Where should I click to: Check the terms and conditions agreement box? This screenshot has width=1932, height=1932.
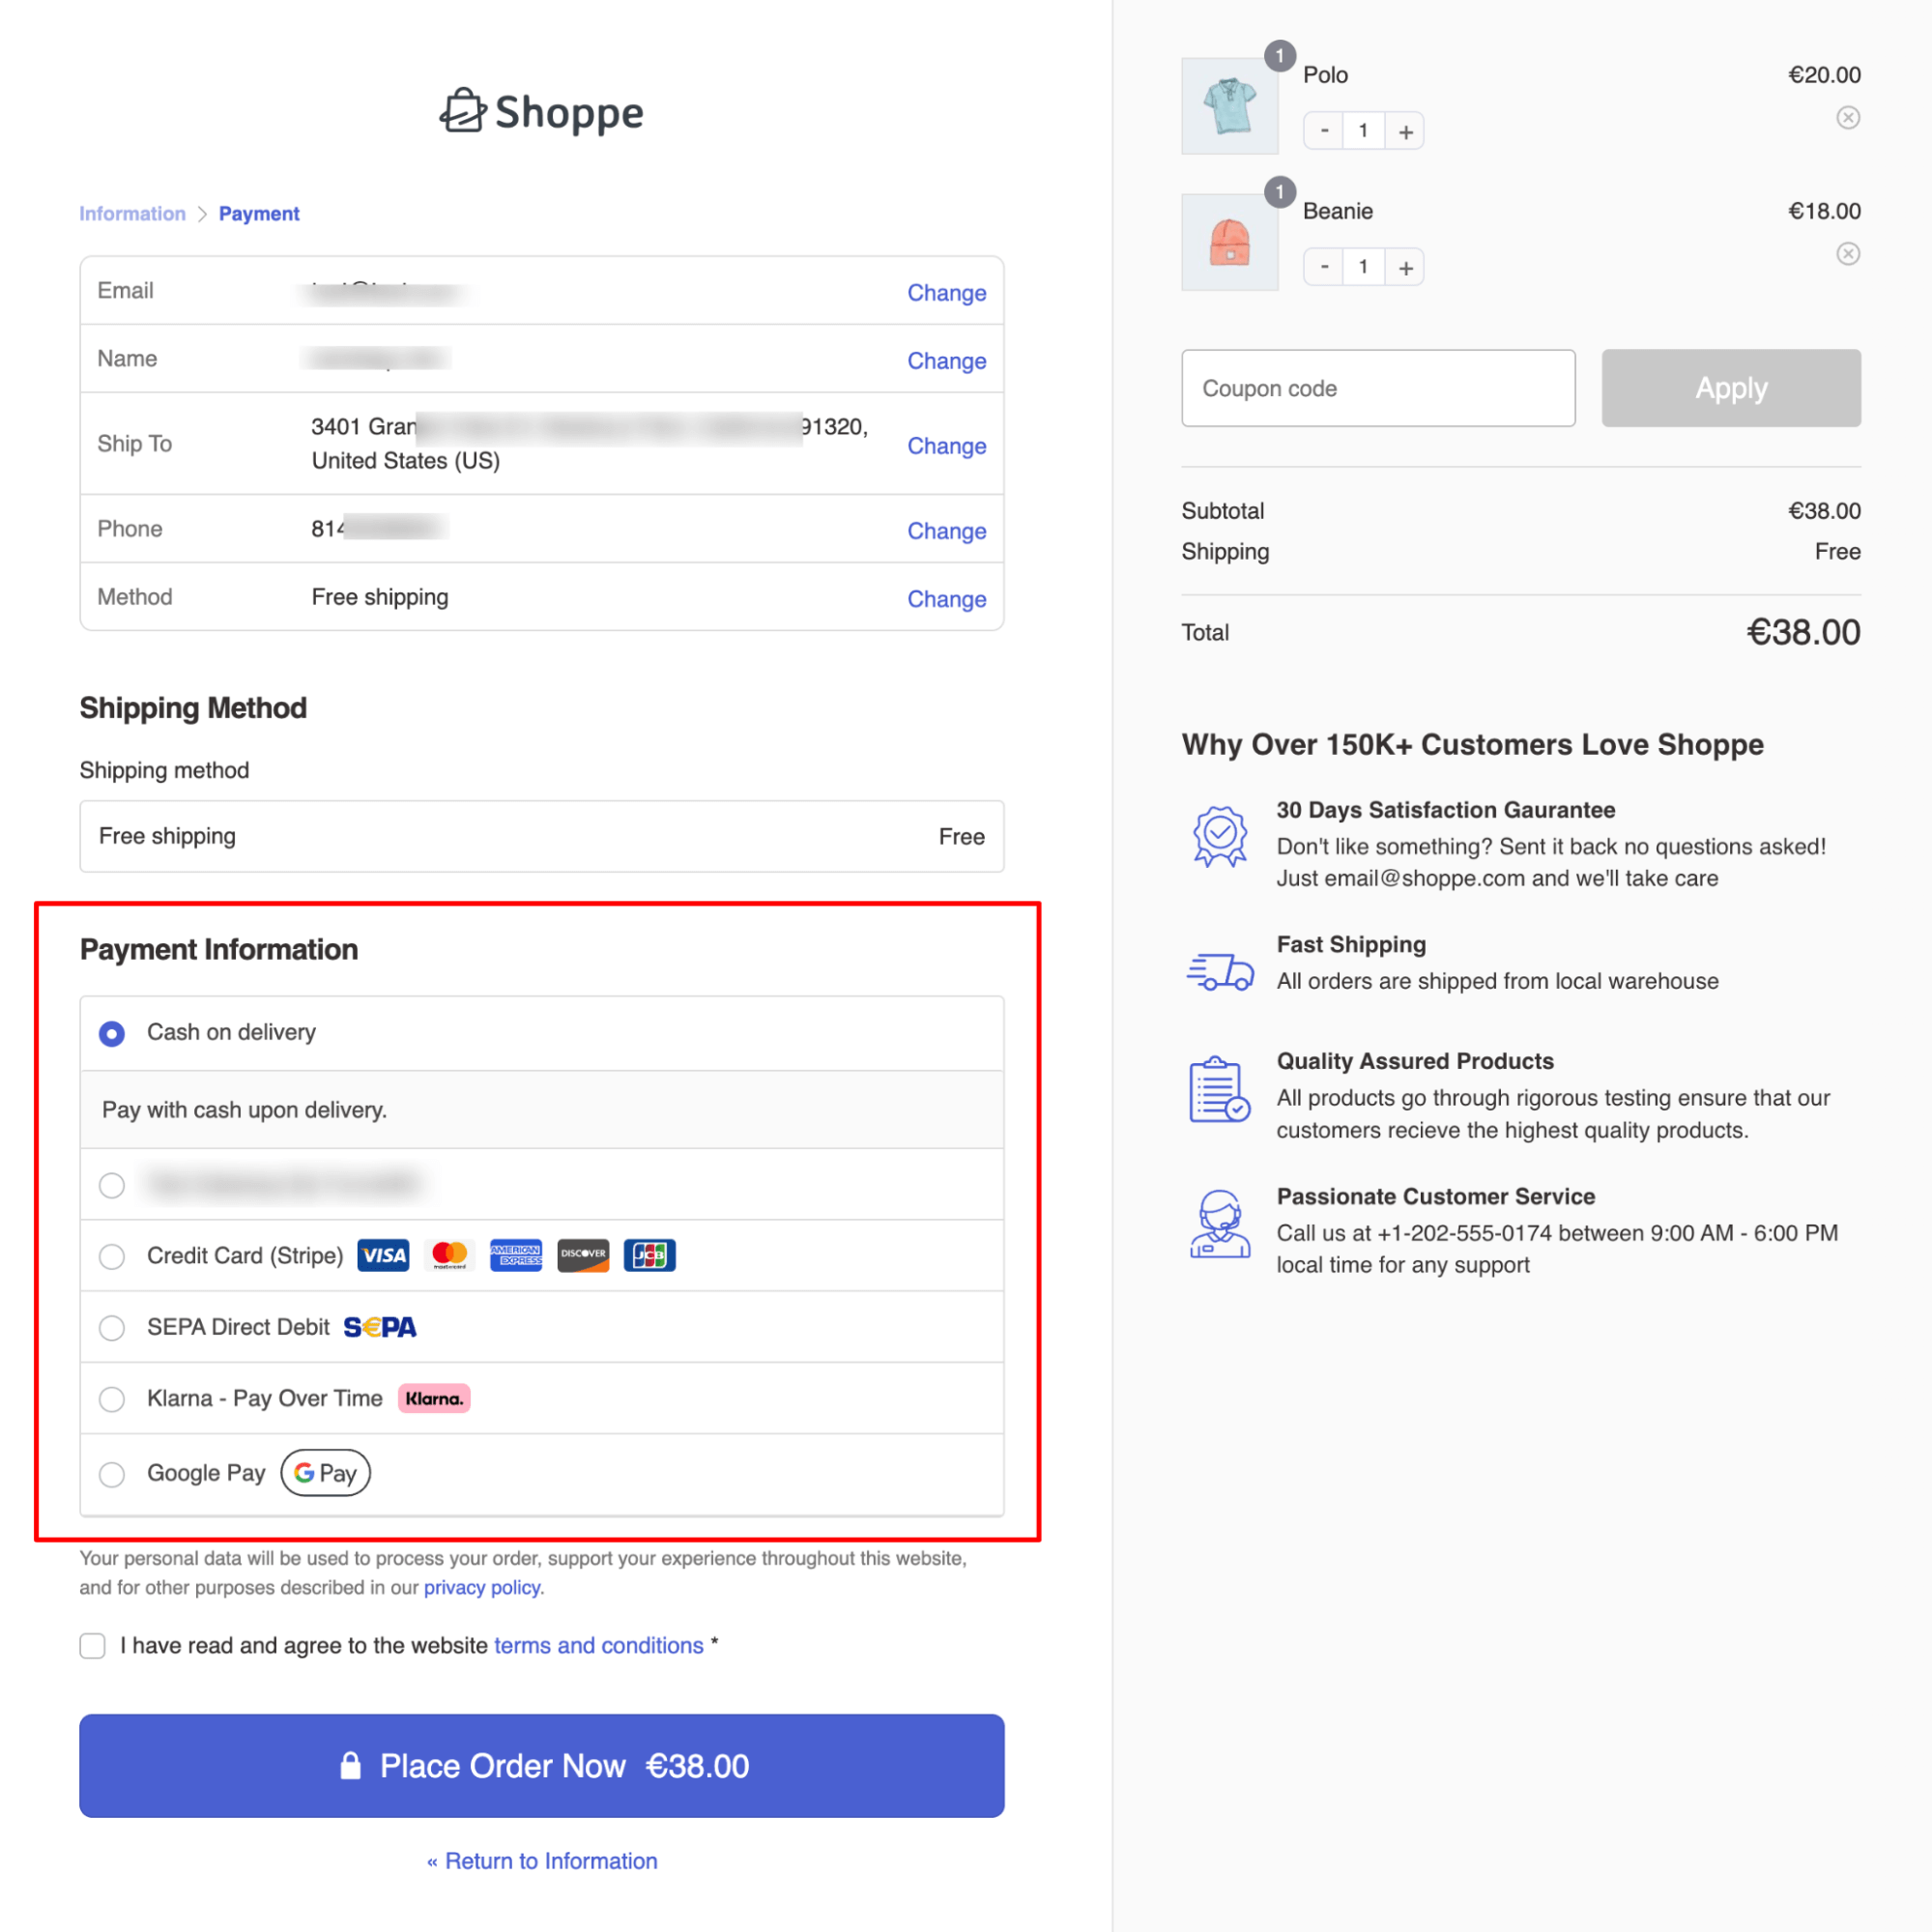[x=93, y=1645]
